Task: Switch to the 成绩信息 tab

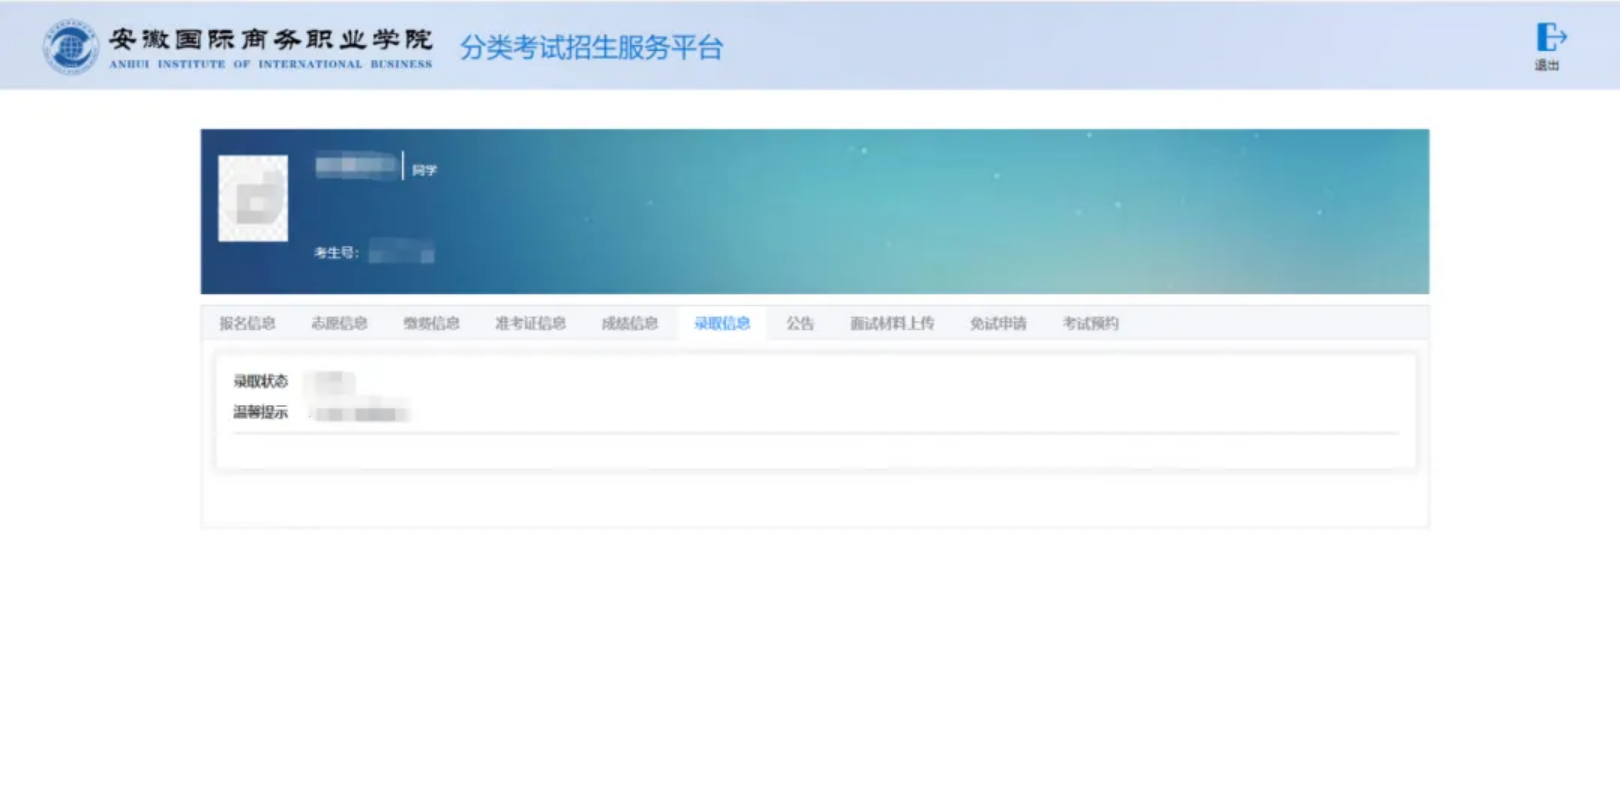Action: (630, 323)
